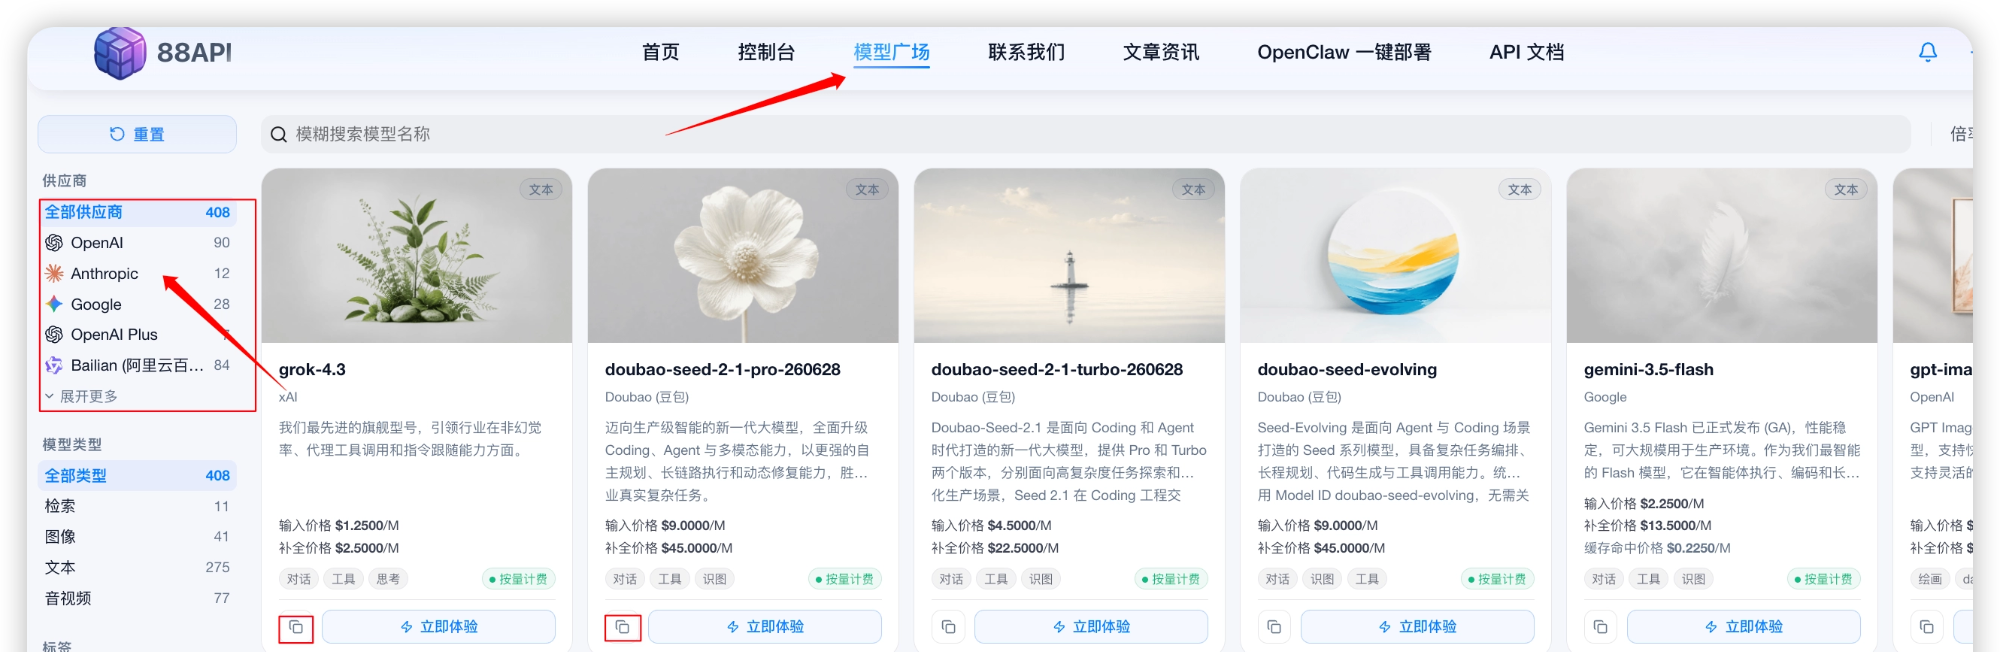This screenshot has height=652, width=2000.
Task: Try grok-4.3 with 立即体验
Action: [x=439, y=627]
